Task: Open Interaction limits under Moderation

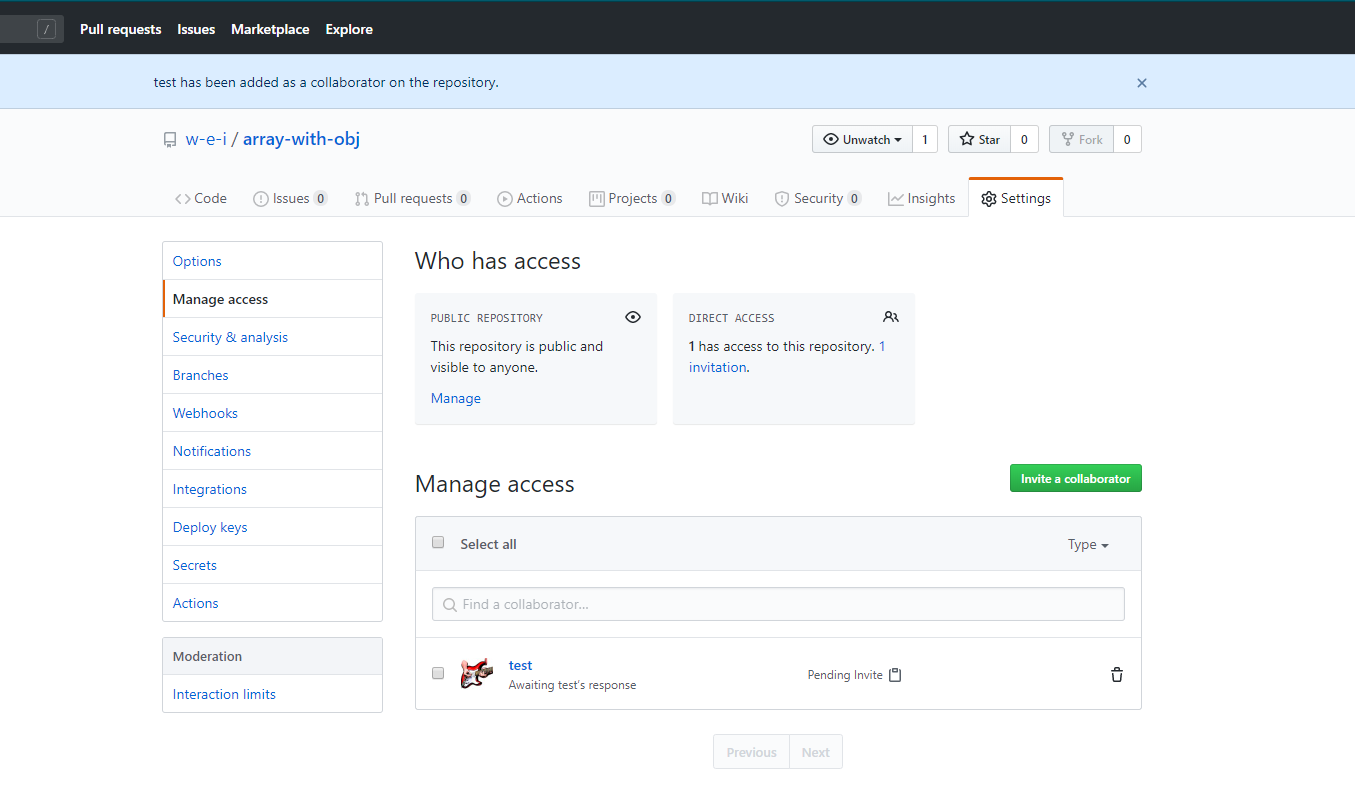Action: pyautogui.click(x=272, y=694)
